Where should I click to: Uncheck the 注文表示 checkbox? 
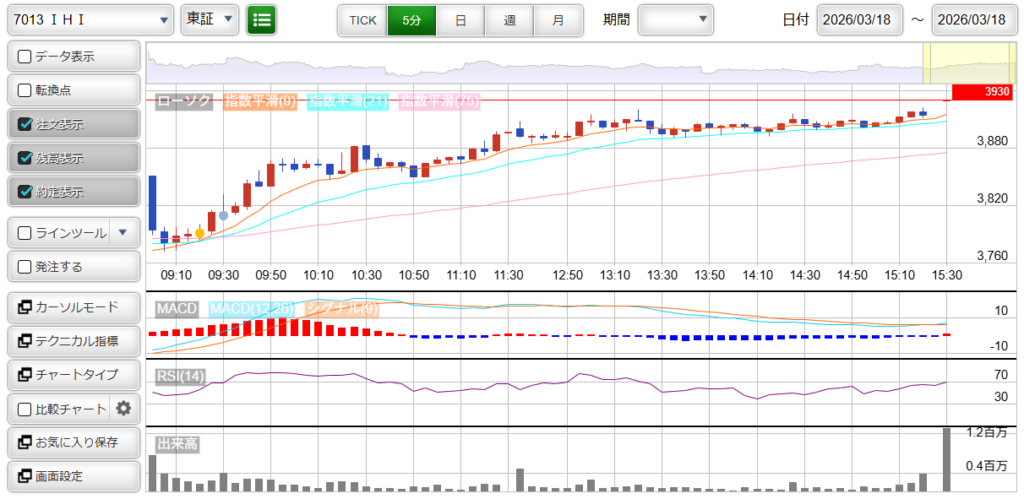tap(25, 125)
